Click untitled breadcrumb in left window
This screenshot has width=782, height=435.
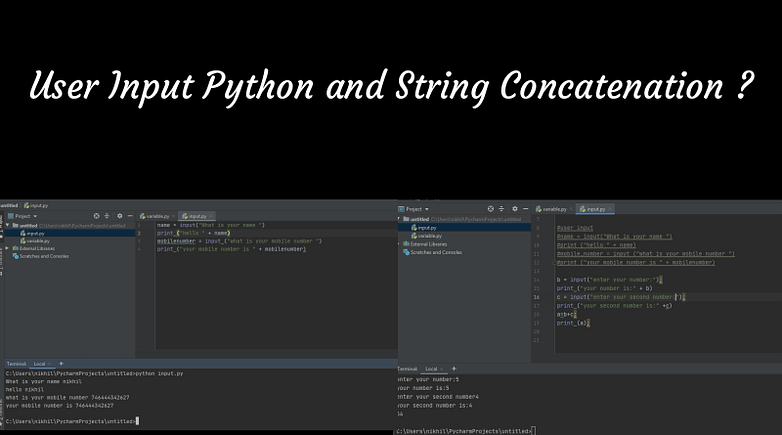tap(8, 206)
